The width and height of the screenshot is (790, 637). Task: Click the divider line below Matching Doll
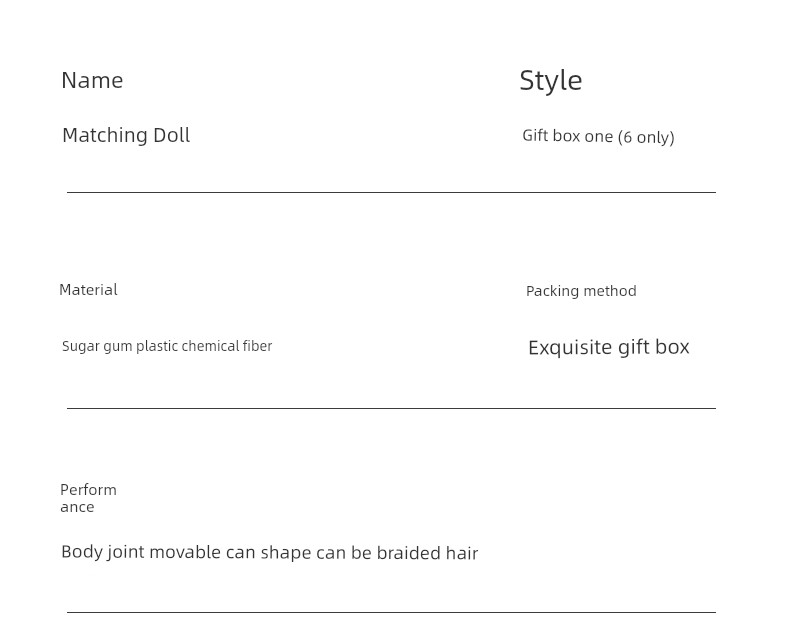(391, 192)
